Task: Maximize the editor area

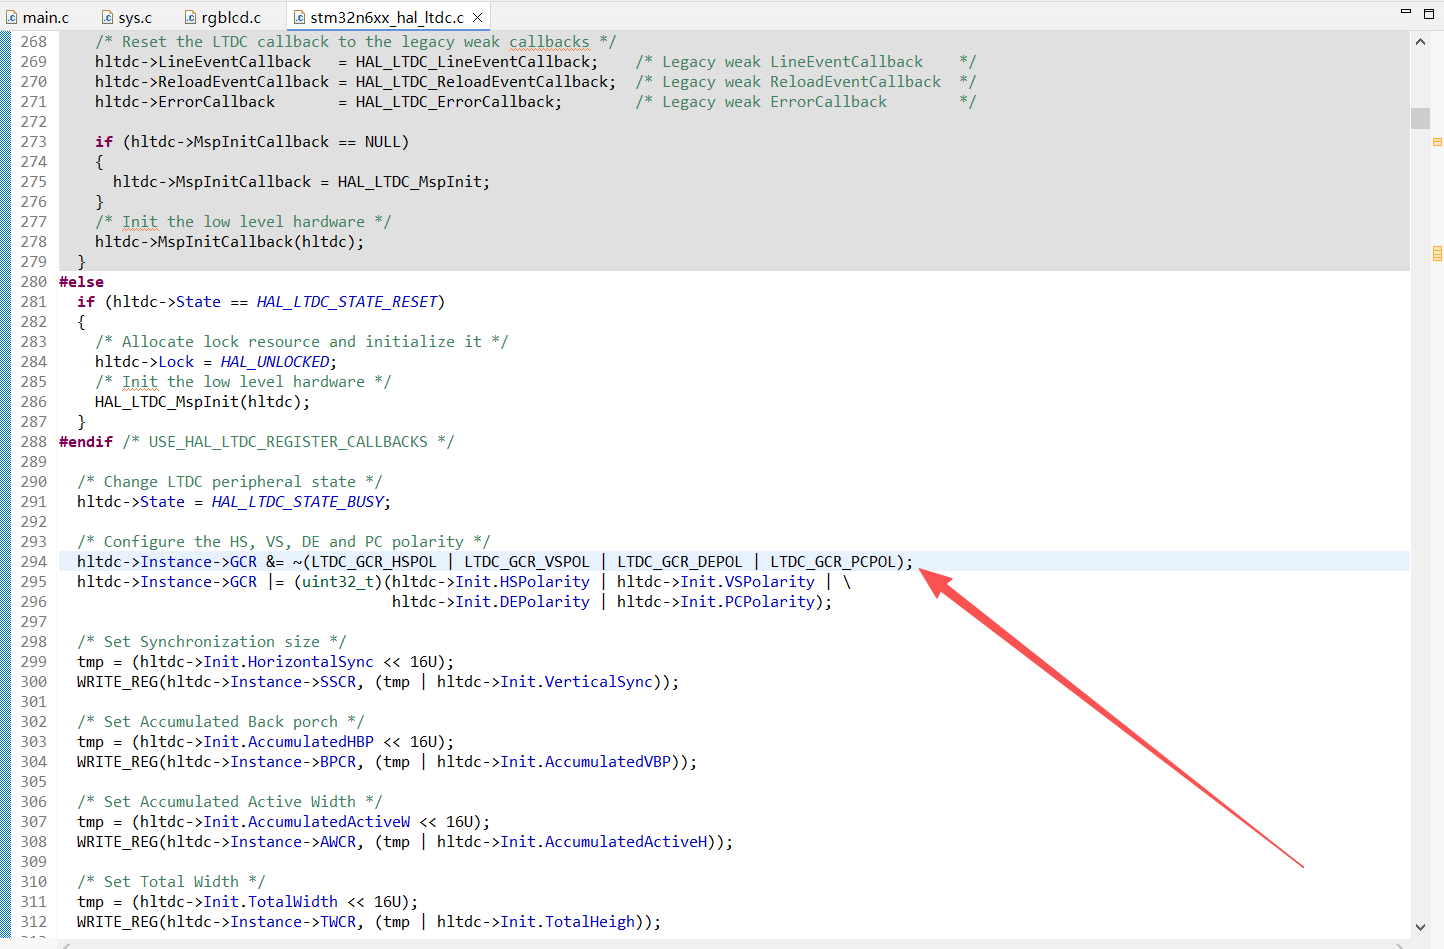Action: click(x=1429, y=12)
